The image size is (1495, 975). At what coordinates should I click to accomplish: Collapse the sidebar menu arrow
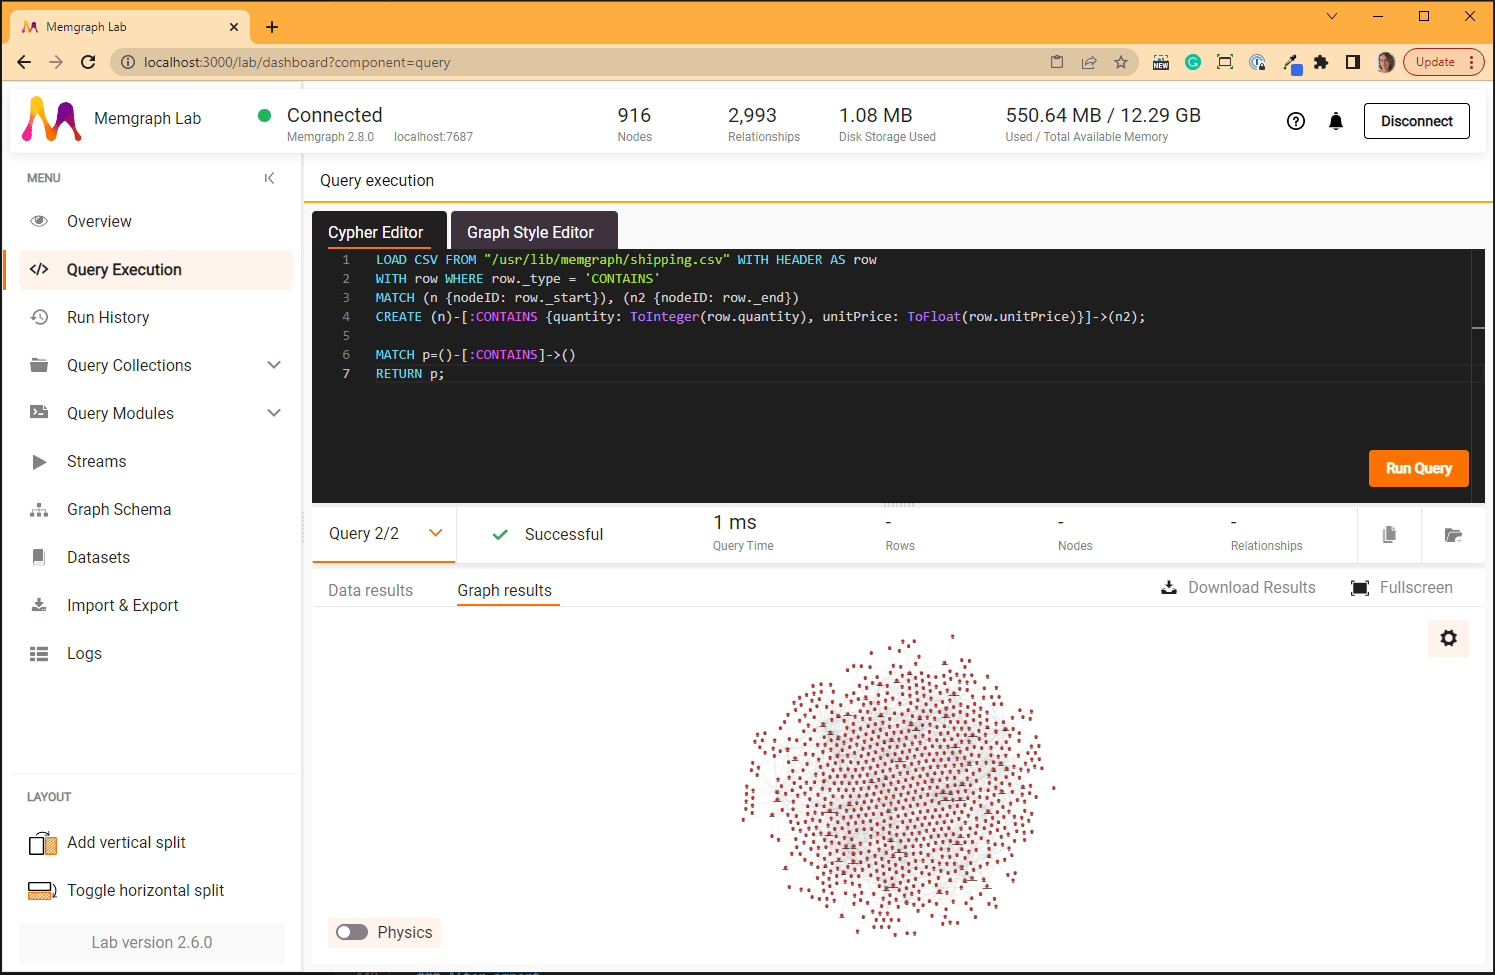269,178
